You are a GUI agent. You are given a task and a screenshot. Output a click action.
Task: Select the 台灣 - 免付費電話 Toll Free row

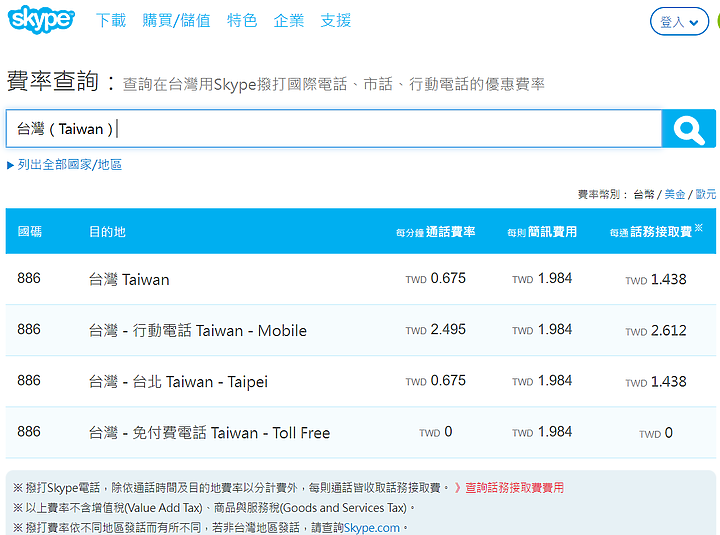point(360,432)
